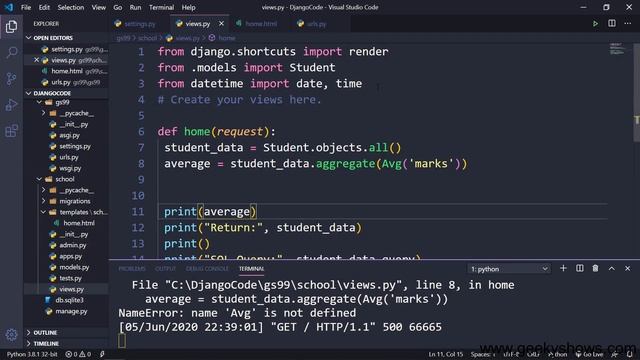640x360 pixels.
Task: Open db.sqlite3 file
Action: tap(69, 300)
